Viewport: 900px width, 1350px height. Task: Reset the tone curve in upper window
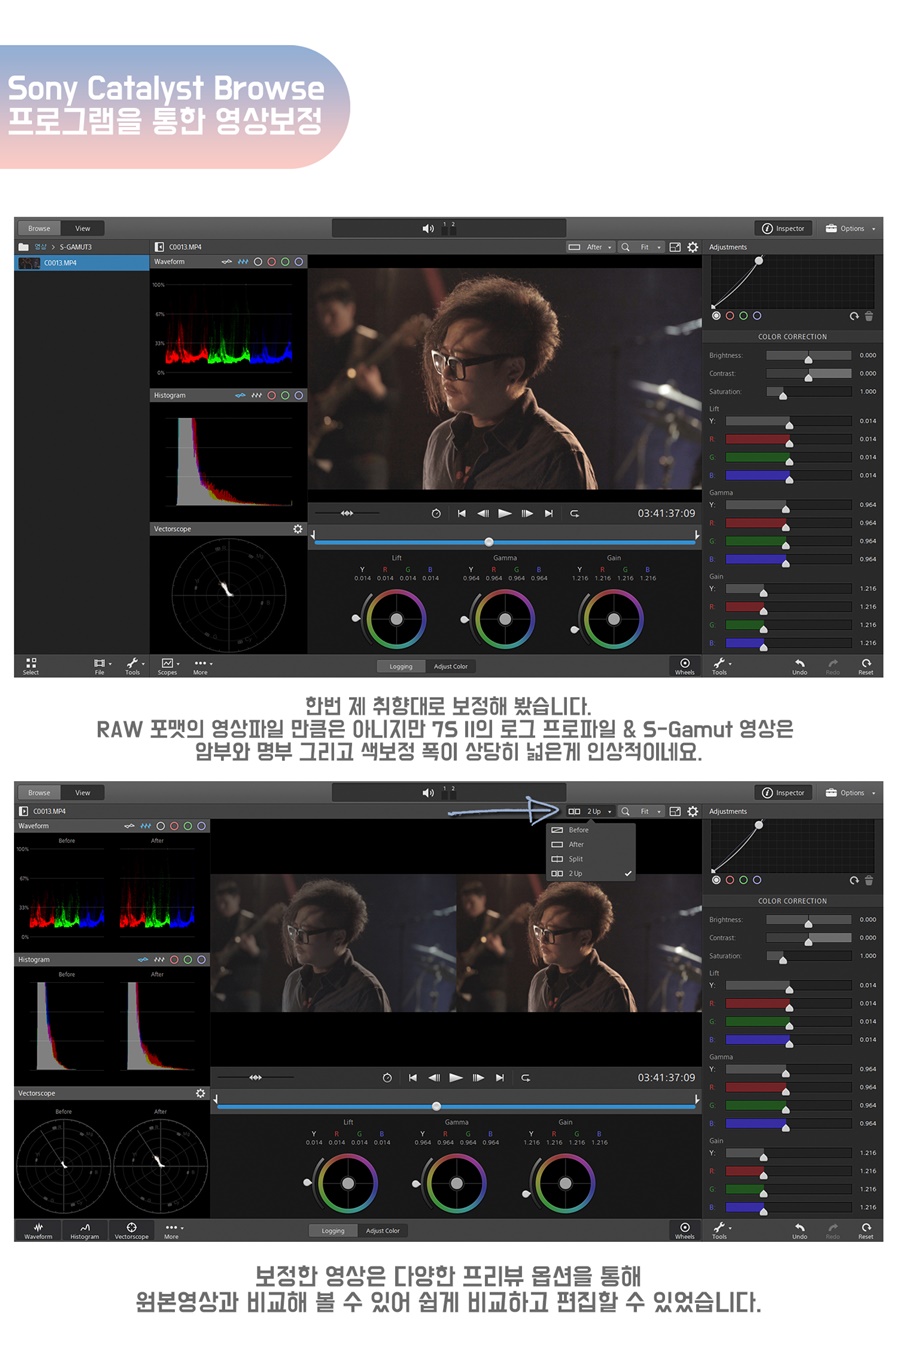click(x=854, y=316)
